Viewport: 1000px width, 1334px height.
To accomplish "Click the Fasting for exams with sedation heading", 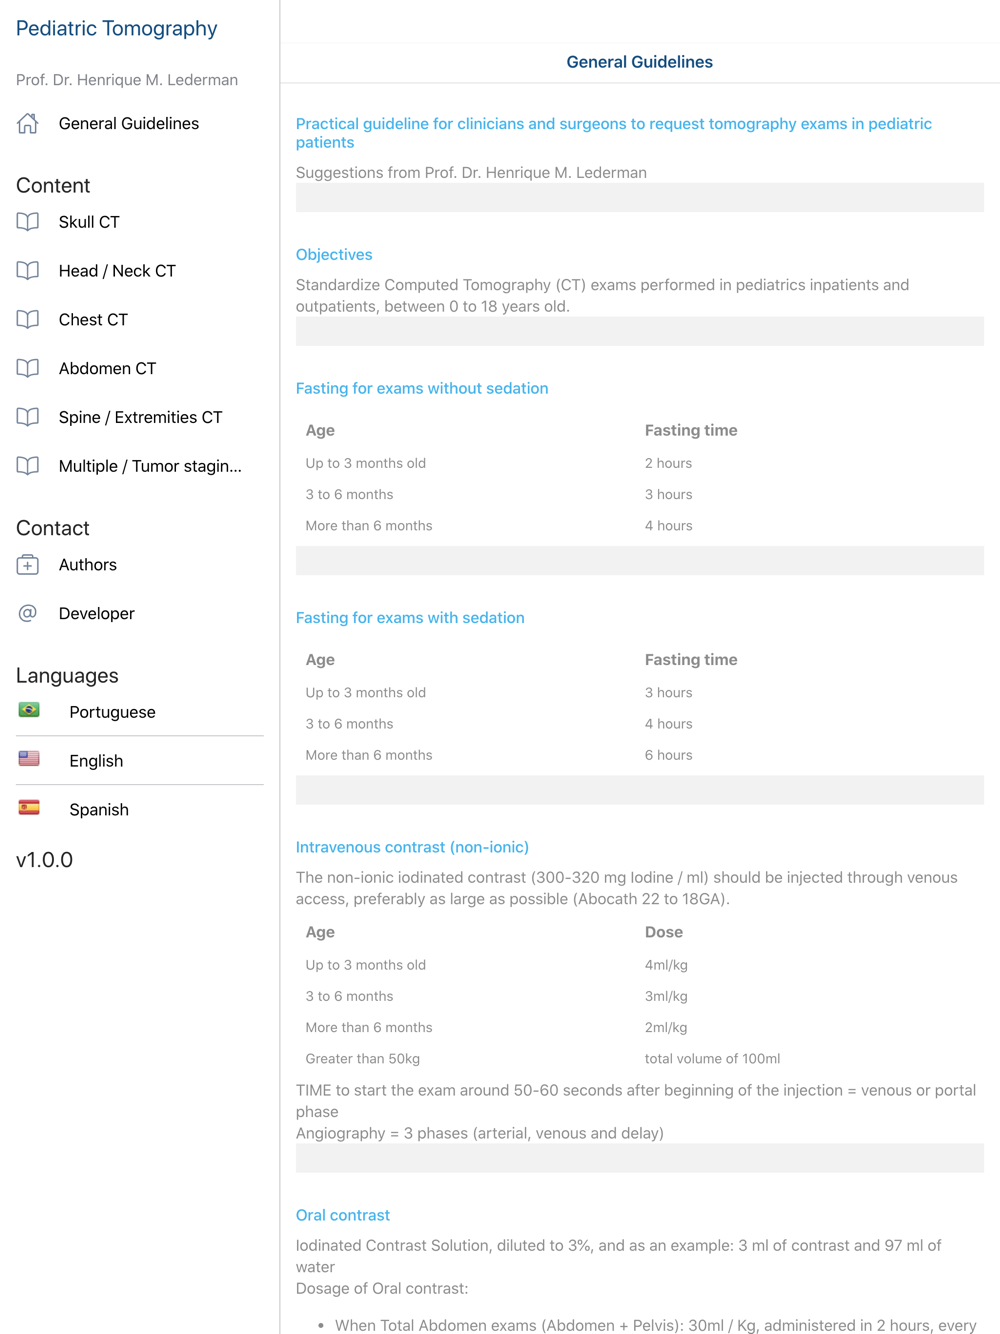I will [410, 618].
